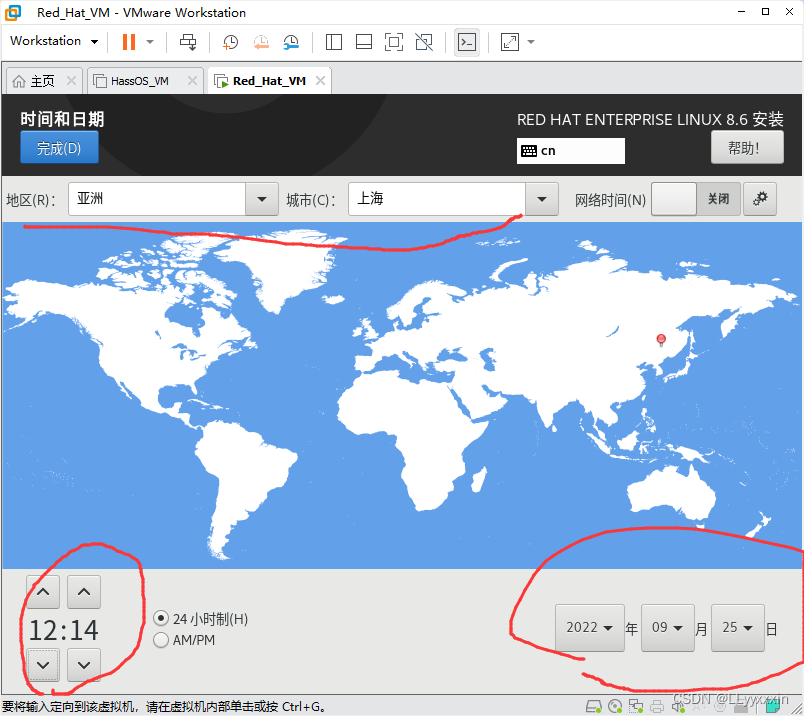Viewport: 804px width, 716px height.
Task: Toggle the 网络时间 network time switch
Action: click(x=696, y=199)
